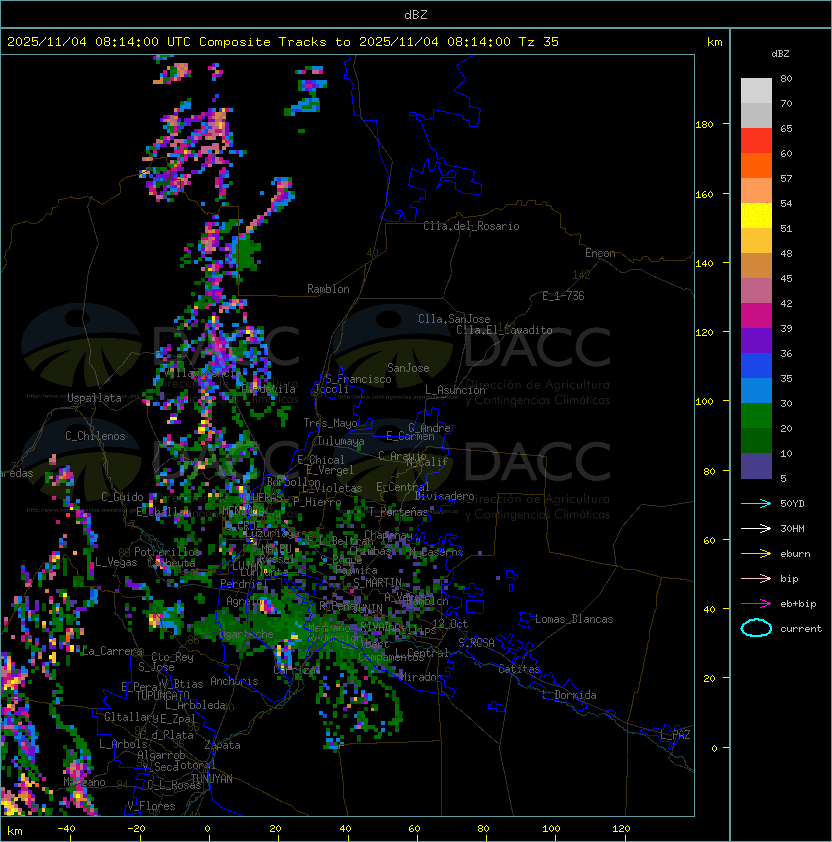Click the Uspallata map label
Image resolution: width=832 pixels, height=842 pixels.
coord(94,398)
